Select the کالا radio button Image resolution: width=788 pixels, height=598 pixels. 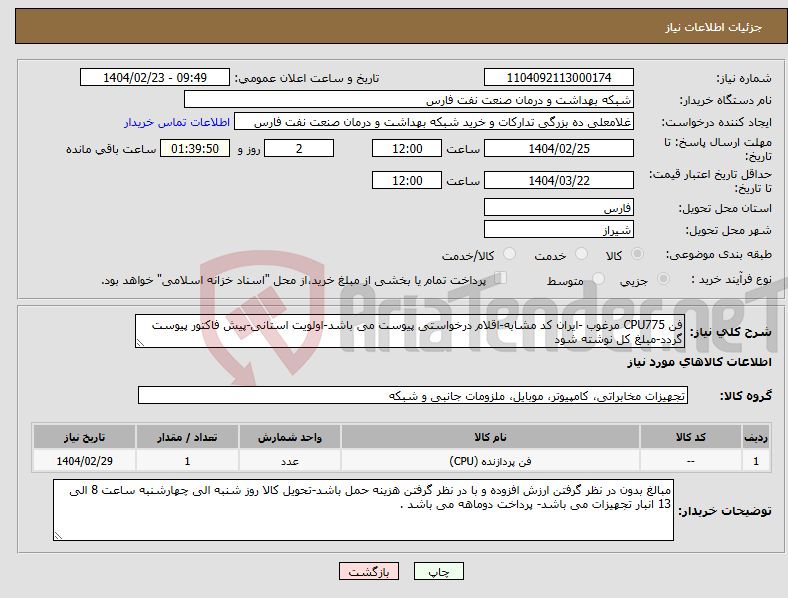click(637, 254)
